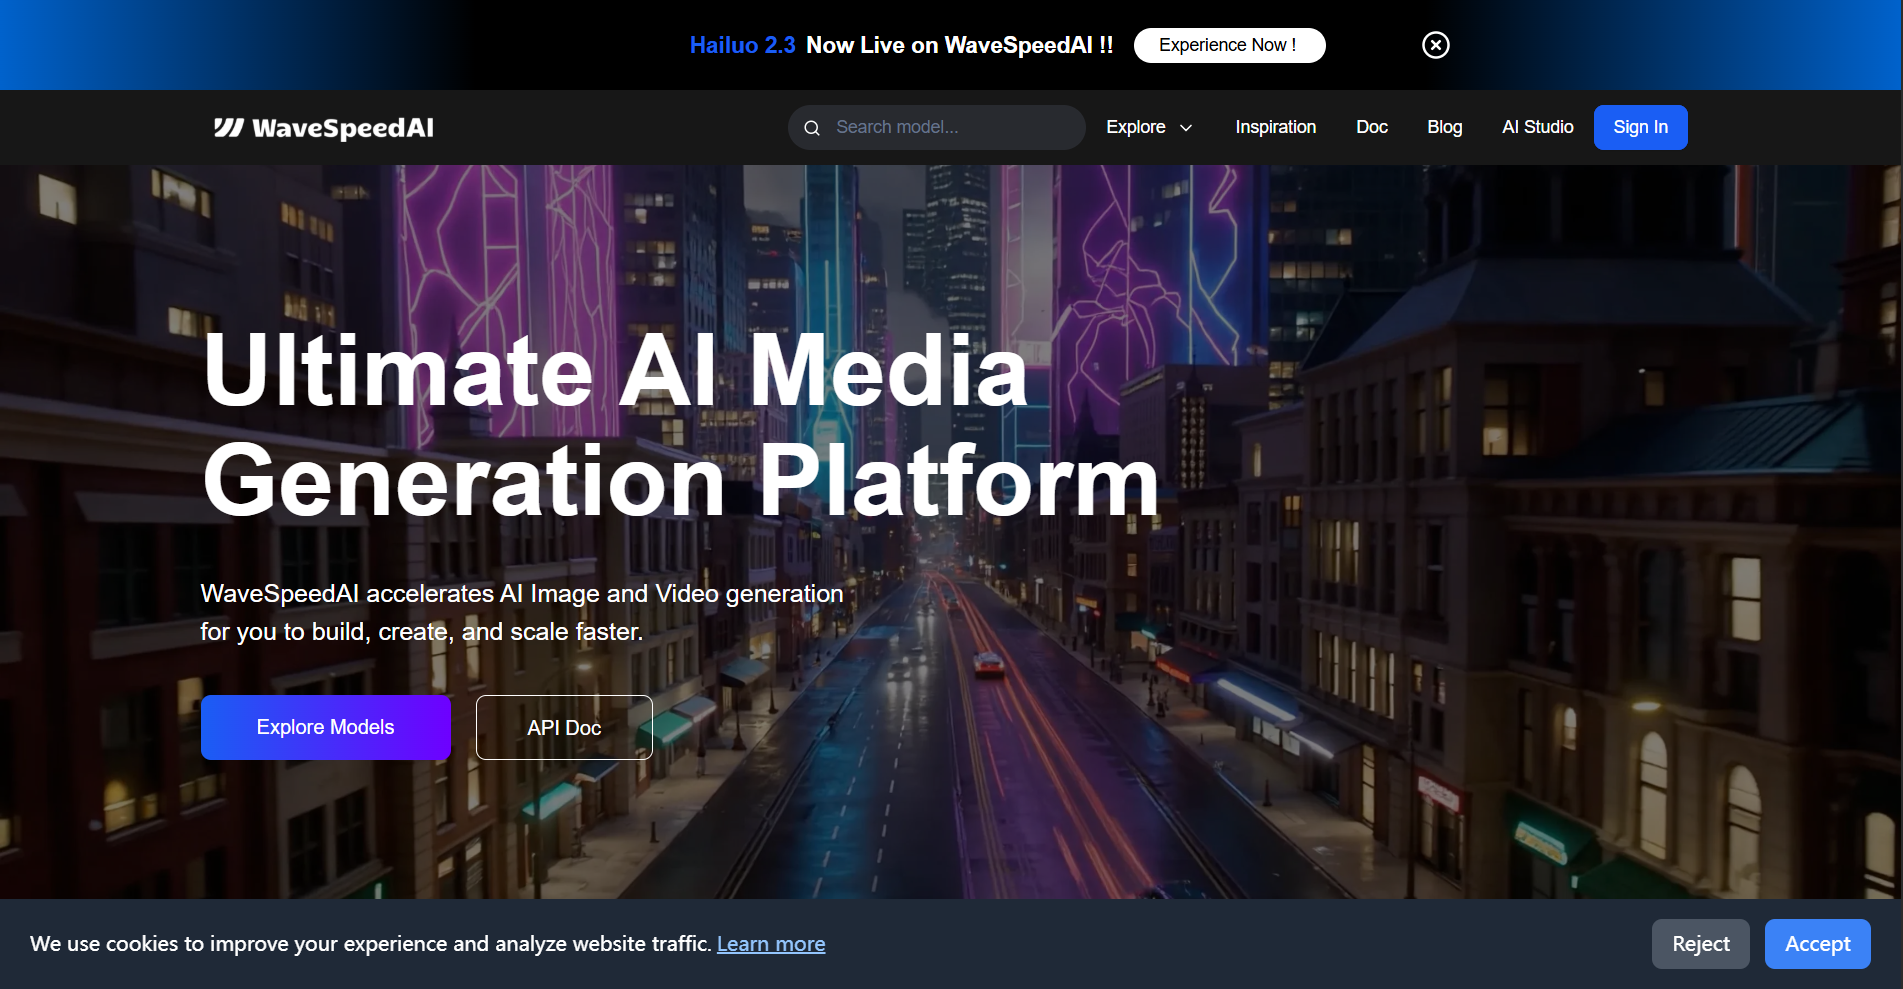Dismiss the Hailuo 2.3 announcement banner
This screenshot has width=1903, height=989.
(x=1435, y=45)
